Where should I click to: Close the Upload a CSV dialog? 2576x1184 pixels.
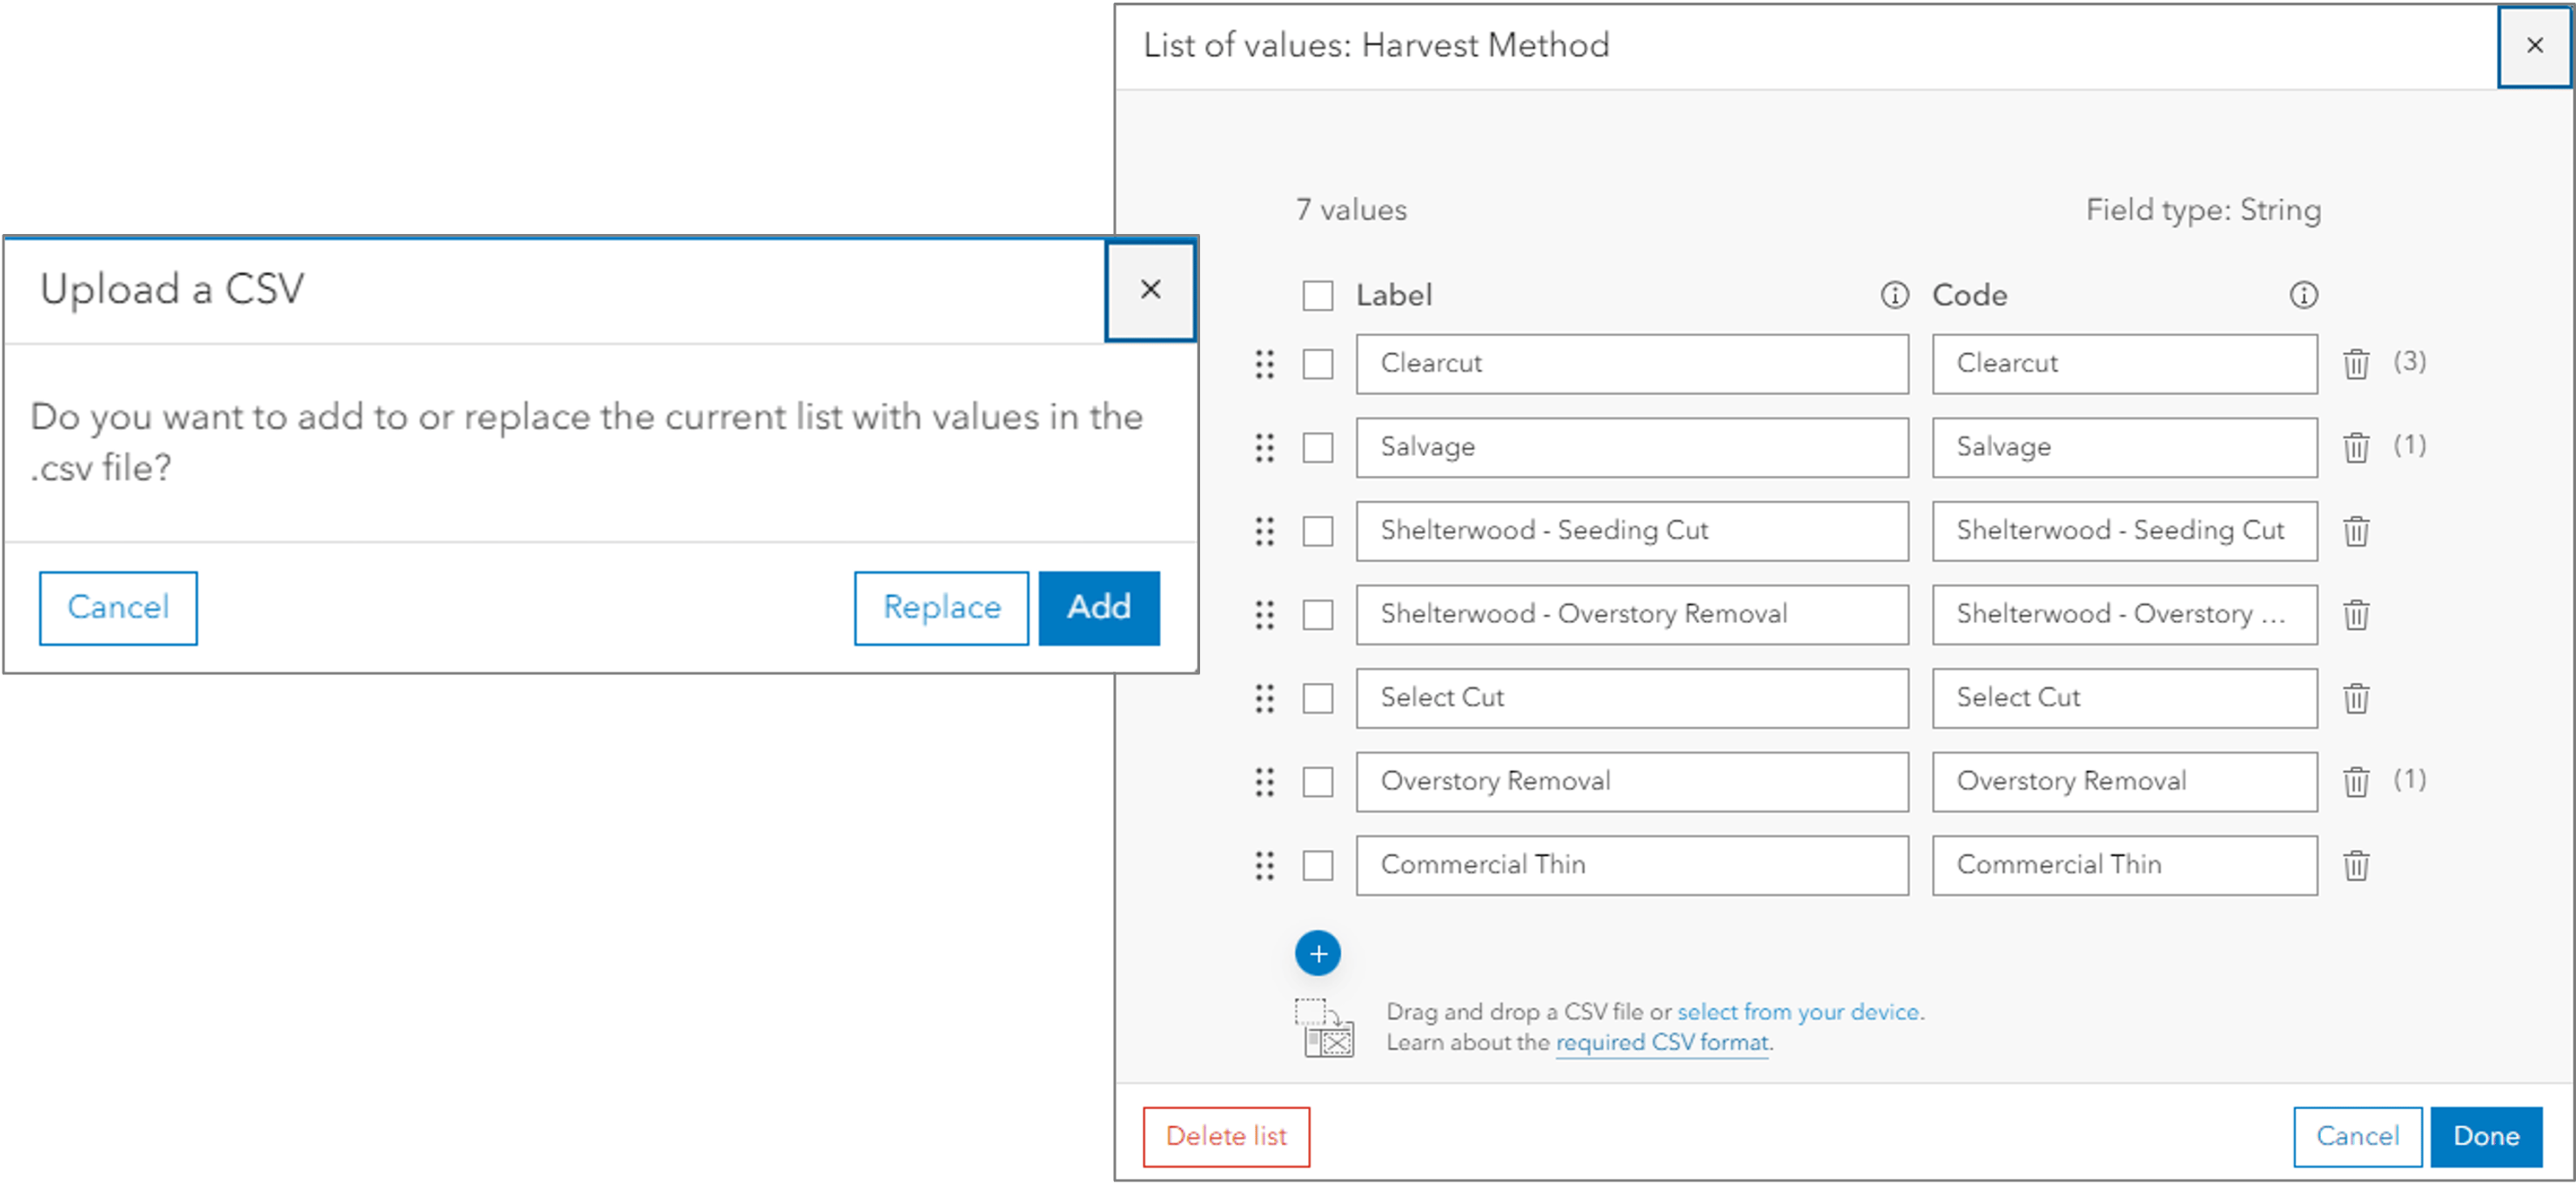(1149, 289)
